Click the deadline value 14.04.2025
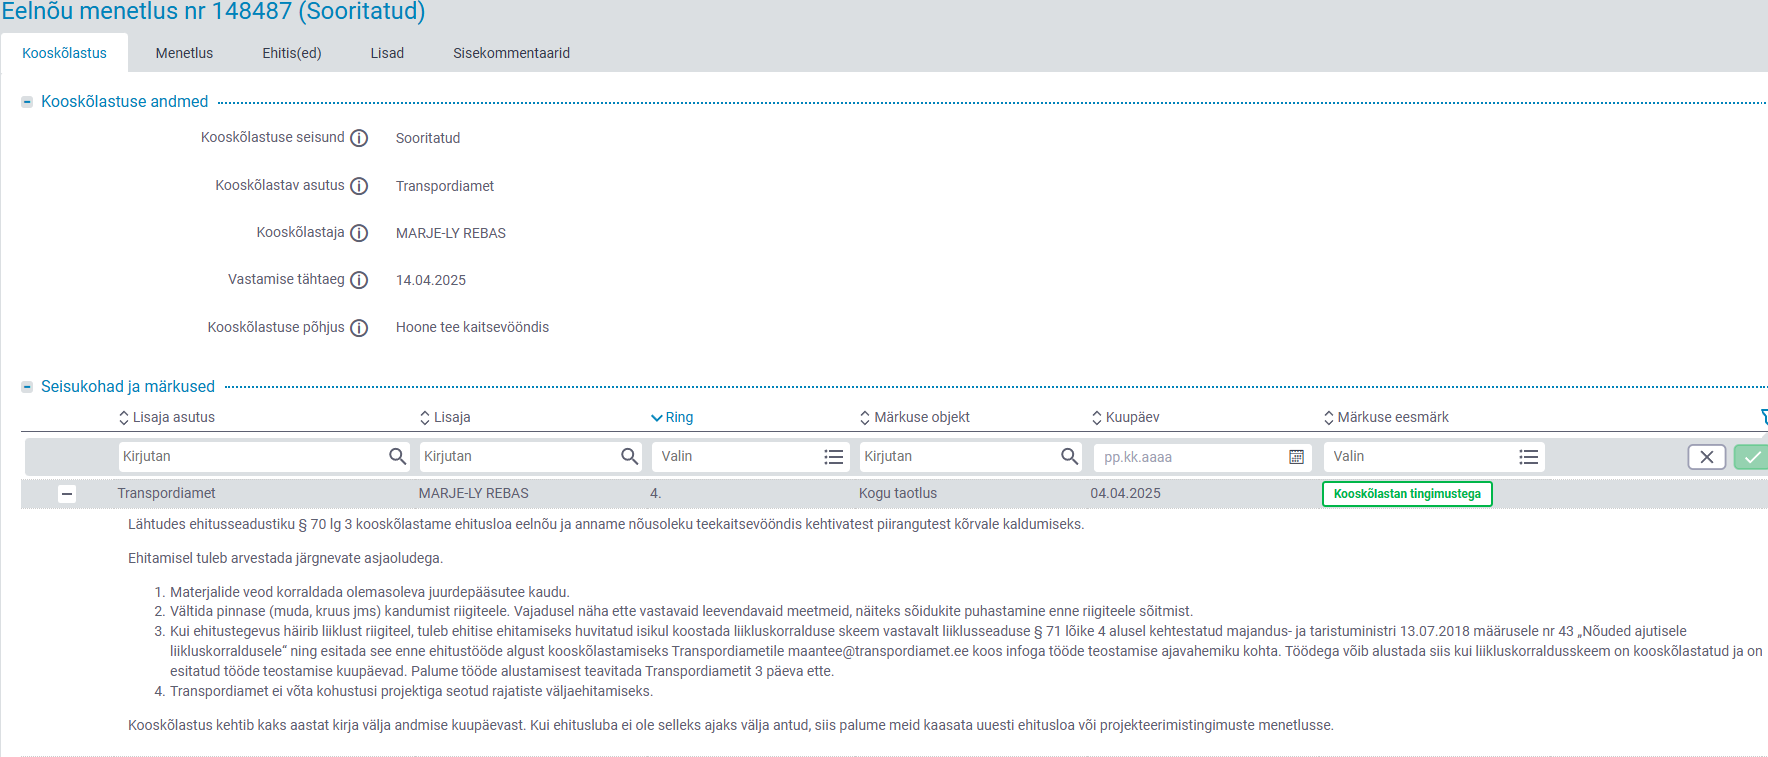Image resolution: width=1768 pixels, height=757 pixels. point(431,280)
